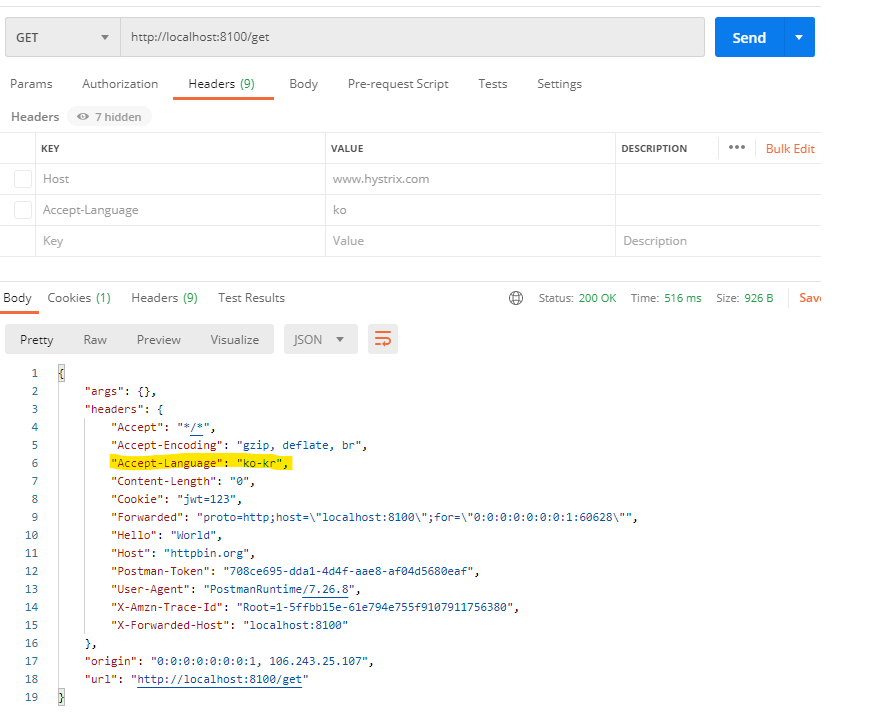Select the request Headers (9) tab
Image resolution: width=886 pixels, height=718 pixels.
[222, 84]
